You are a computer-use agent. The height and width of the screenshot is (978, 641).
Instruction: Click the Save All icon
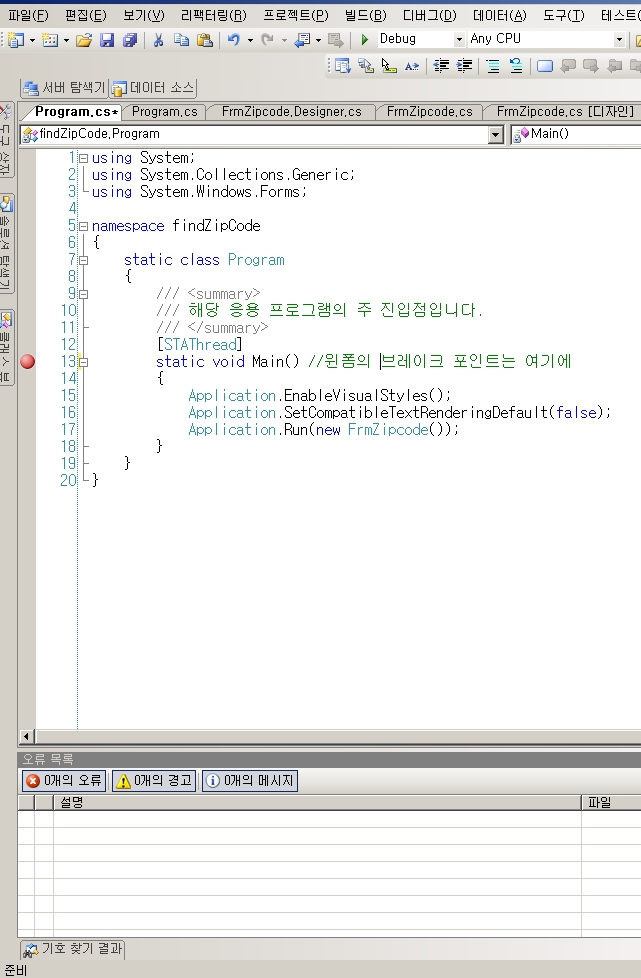tap(130, 40)
